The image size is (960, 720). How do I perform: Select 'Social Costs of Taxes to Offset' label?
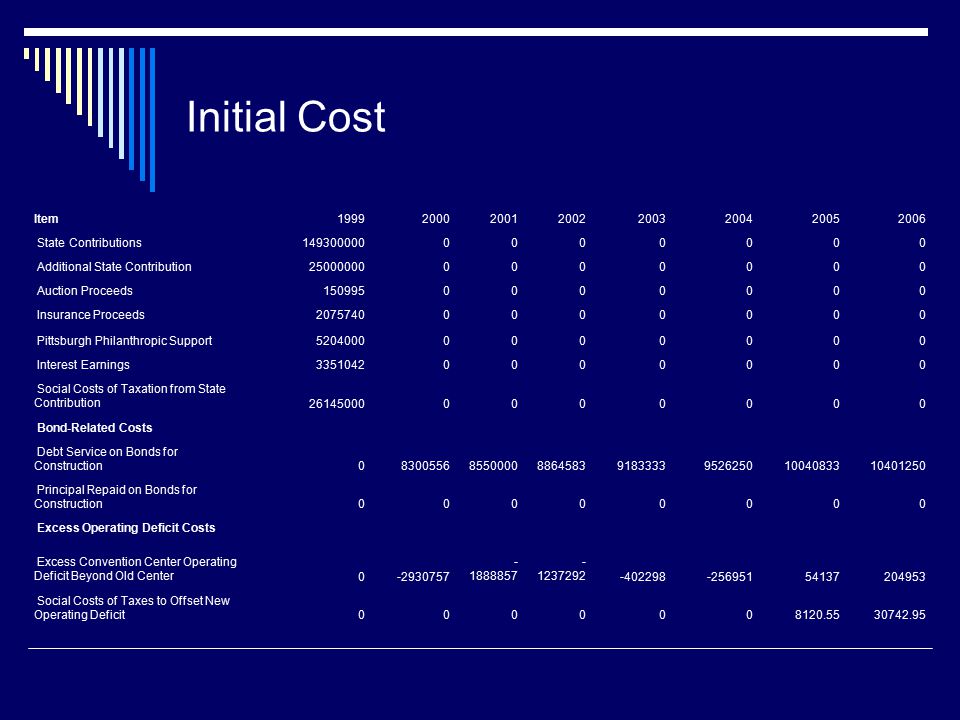coord(132,607)
